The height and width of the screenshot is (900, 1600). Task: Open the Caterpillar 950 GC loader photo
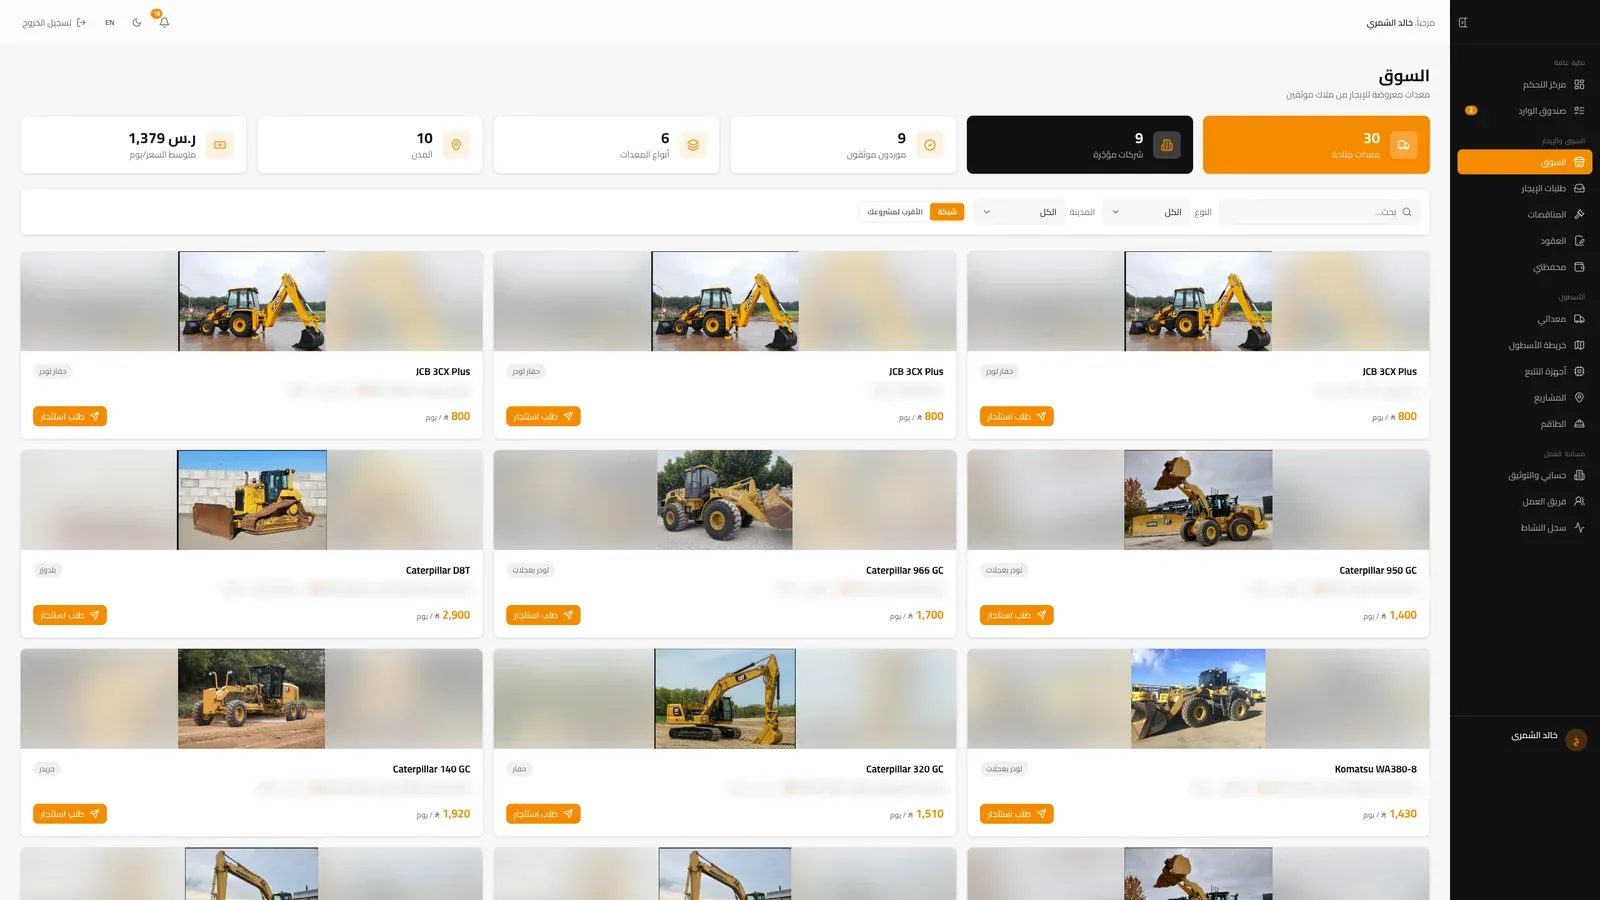[x=1198, y=500]
